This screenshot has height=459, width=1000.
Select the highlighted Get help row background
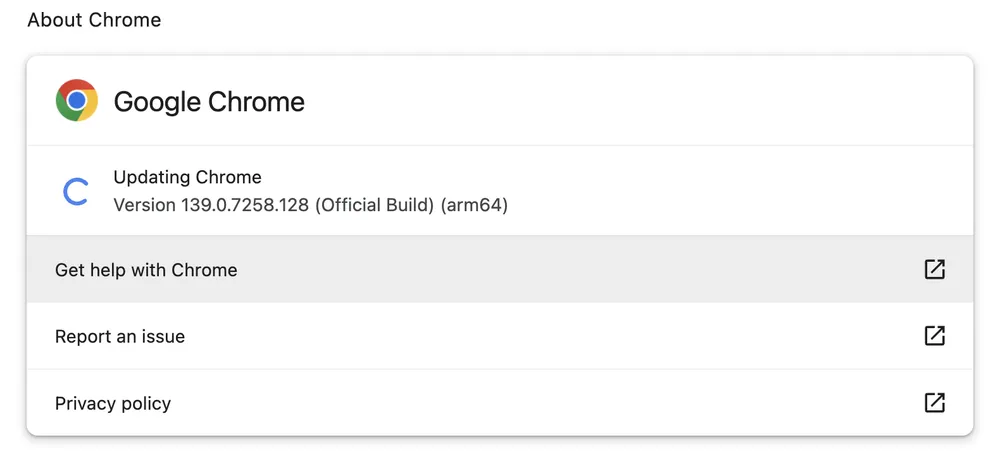point(500,269)
